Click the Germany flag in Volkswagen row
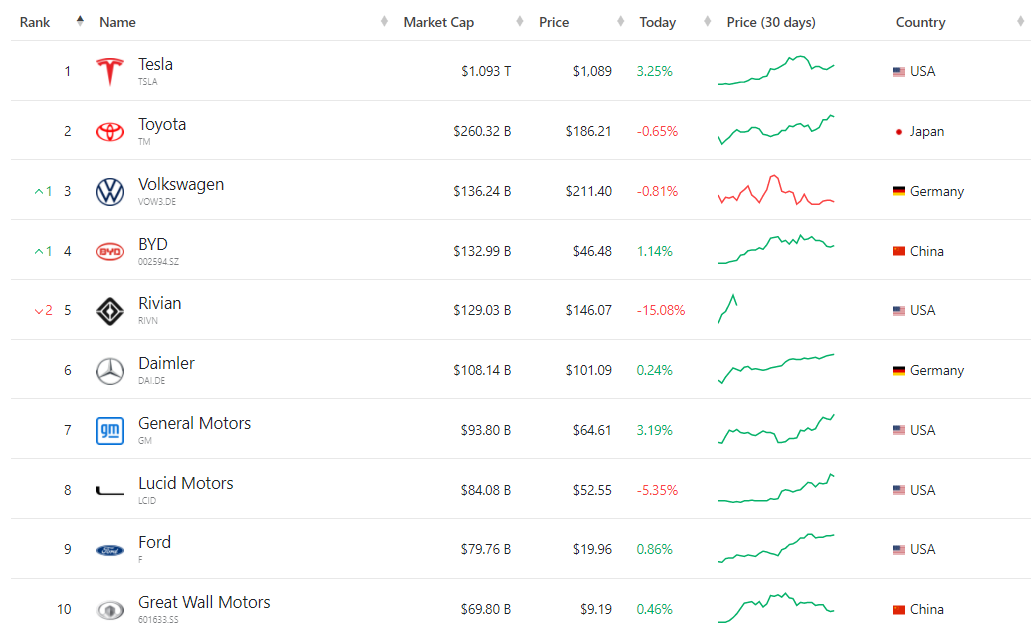The height and width of the screenshot is (633, 1035). point(898,191)
